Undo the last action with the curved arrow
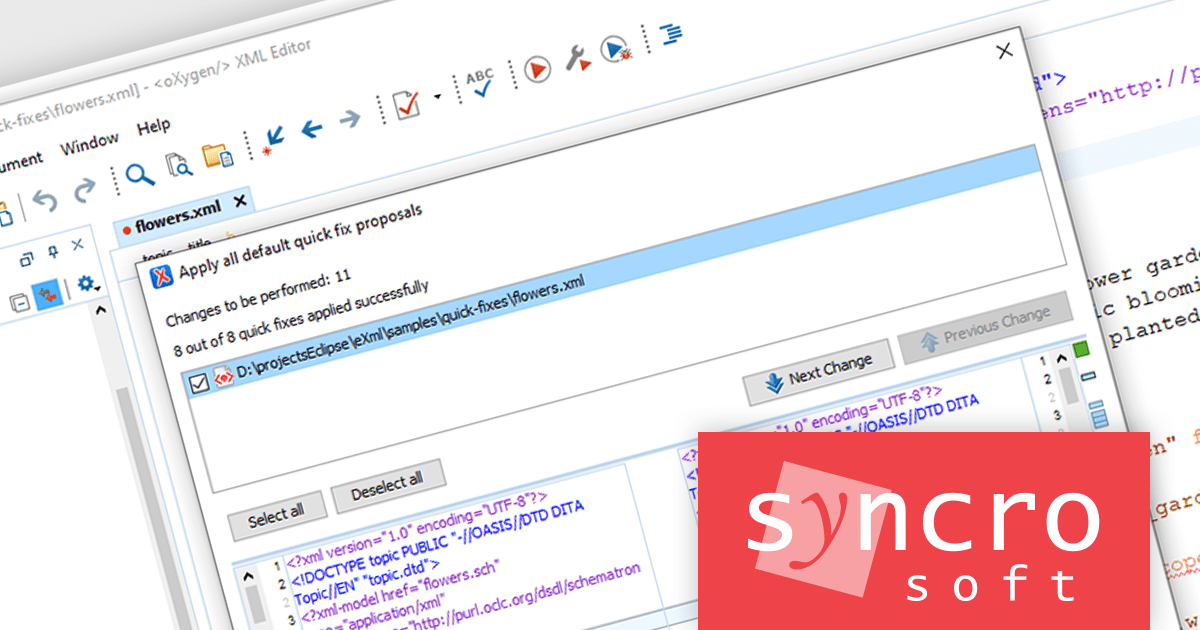Viewport: 1200px width, 630px height. click(45, 198)
